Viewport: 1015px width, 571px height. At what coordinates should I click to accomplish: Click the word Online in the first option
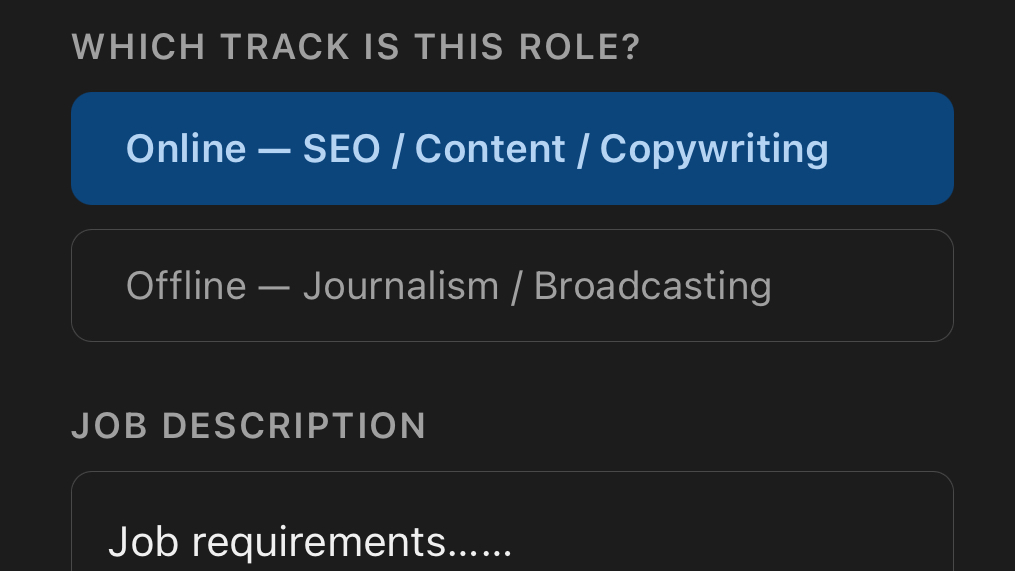[186, 149]
